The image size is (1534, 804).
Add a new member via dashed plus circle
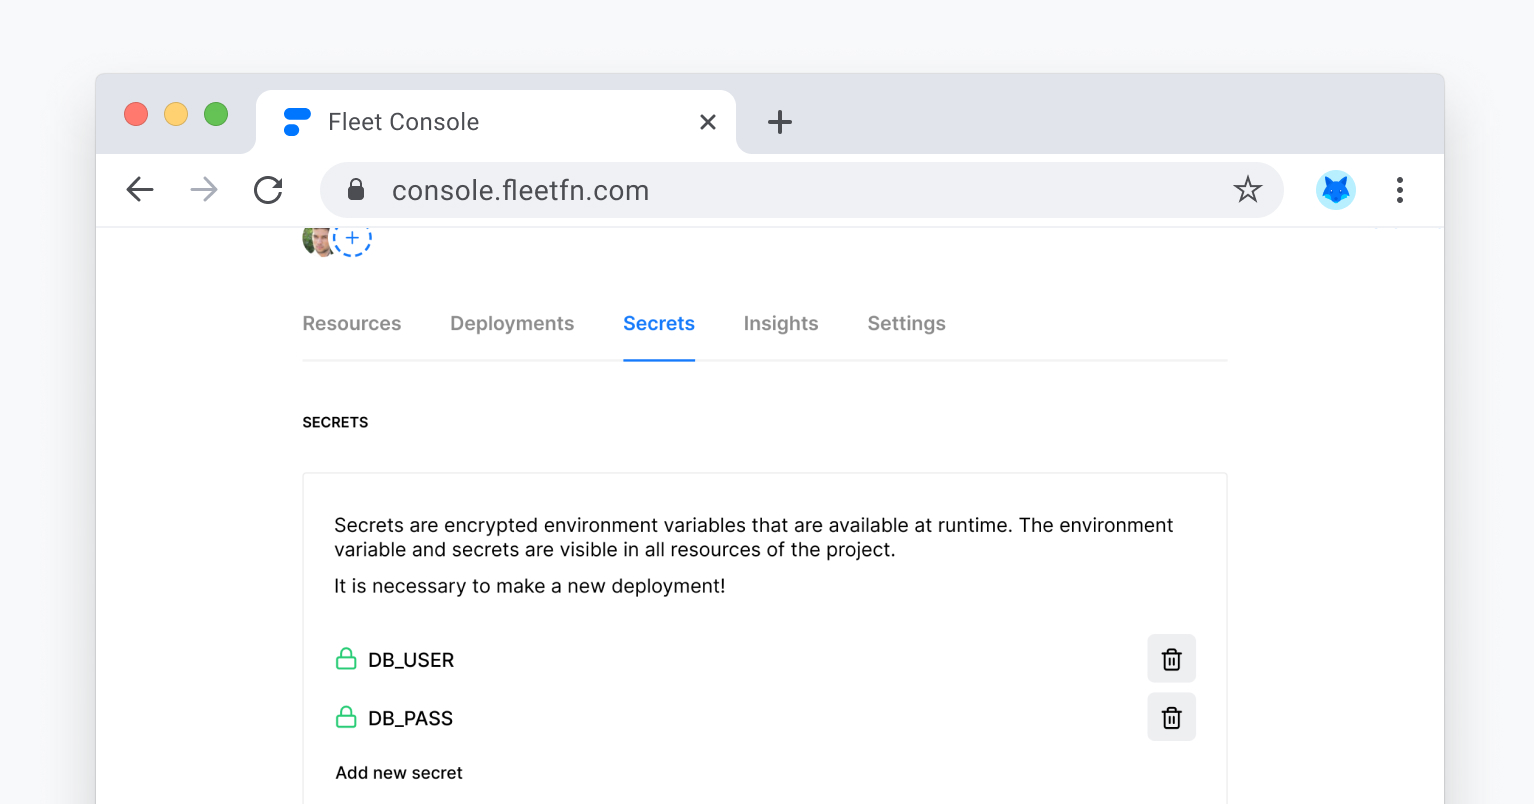[352, 239]
